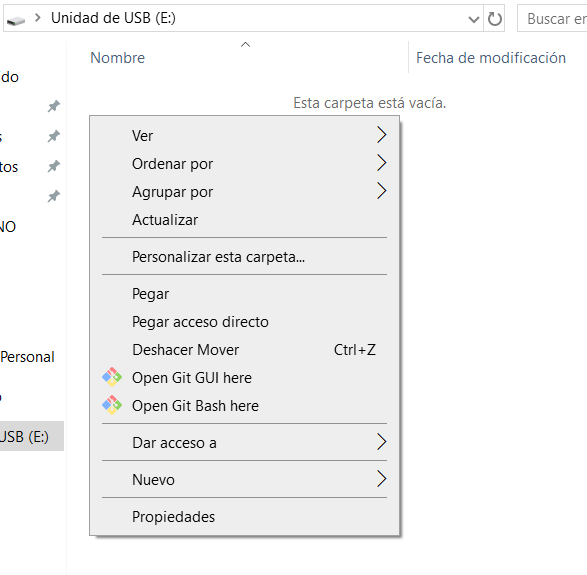Select the sidebar item ending in 'do'

(x=9, y=77)
